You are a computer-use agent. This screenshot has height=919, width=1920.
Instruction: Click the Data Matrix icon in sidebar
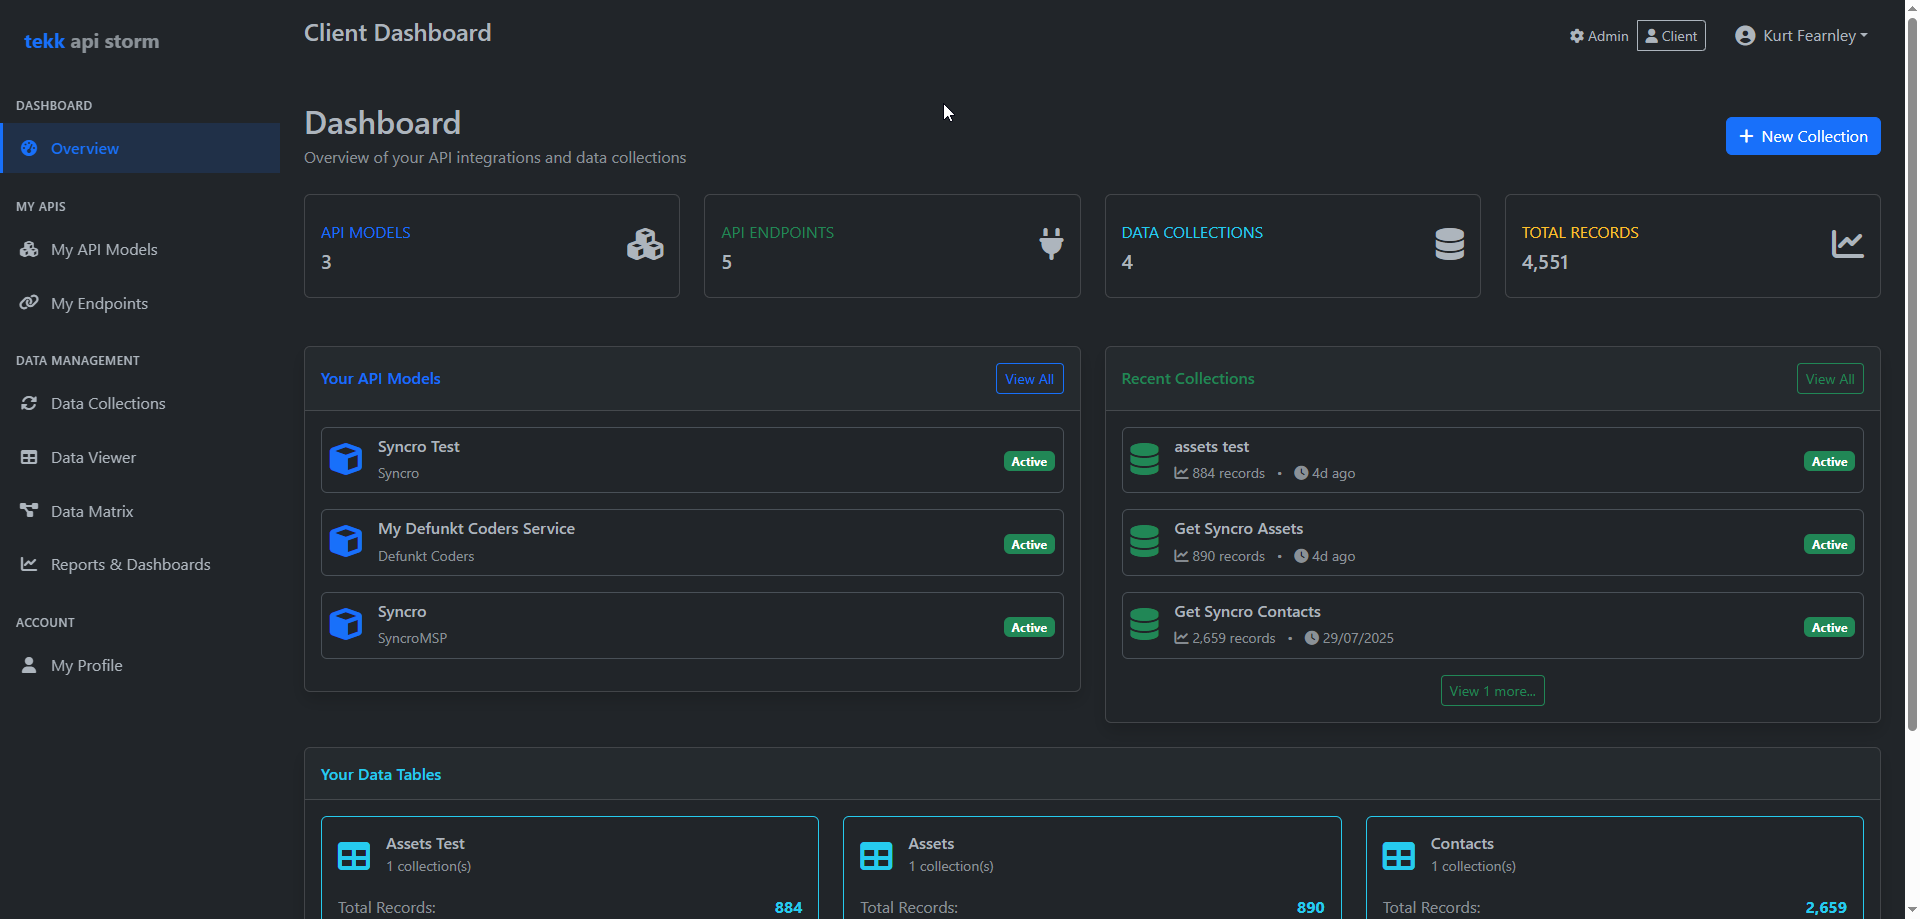tap(30, 510)
